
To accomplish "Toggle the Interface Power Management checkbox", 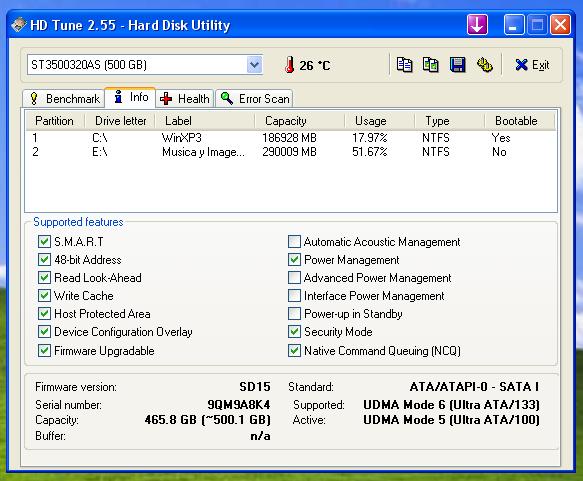I will click(294, 296).
